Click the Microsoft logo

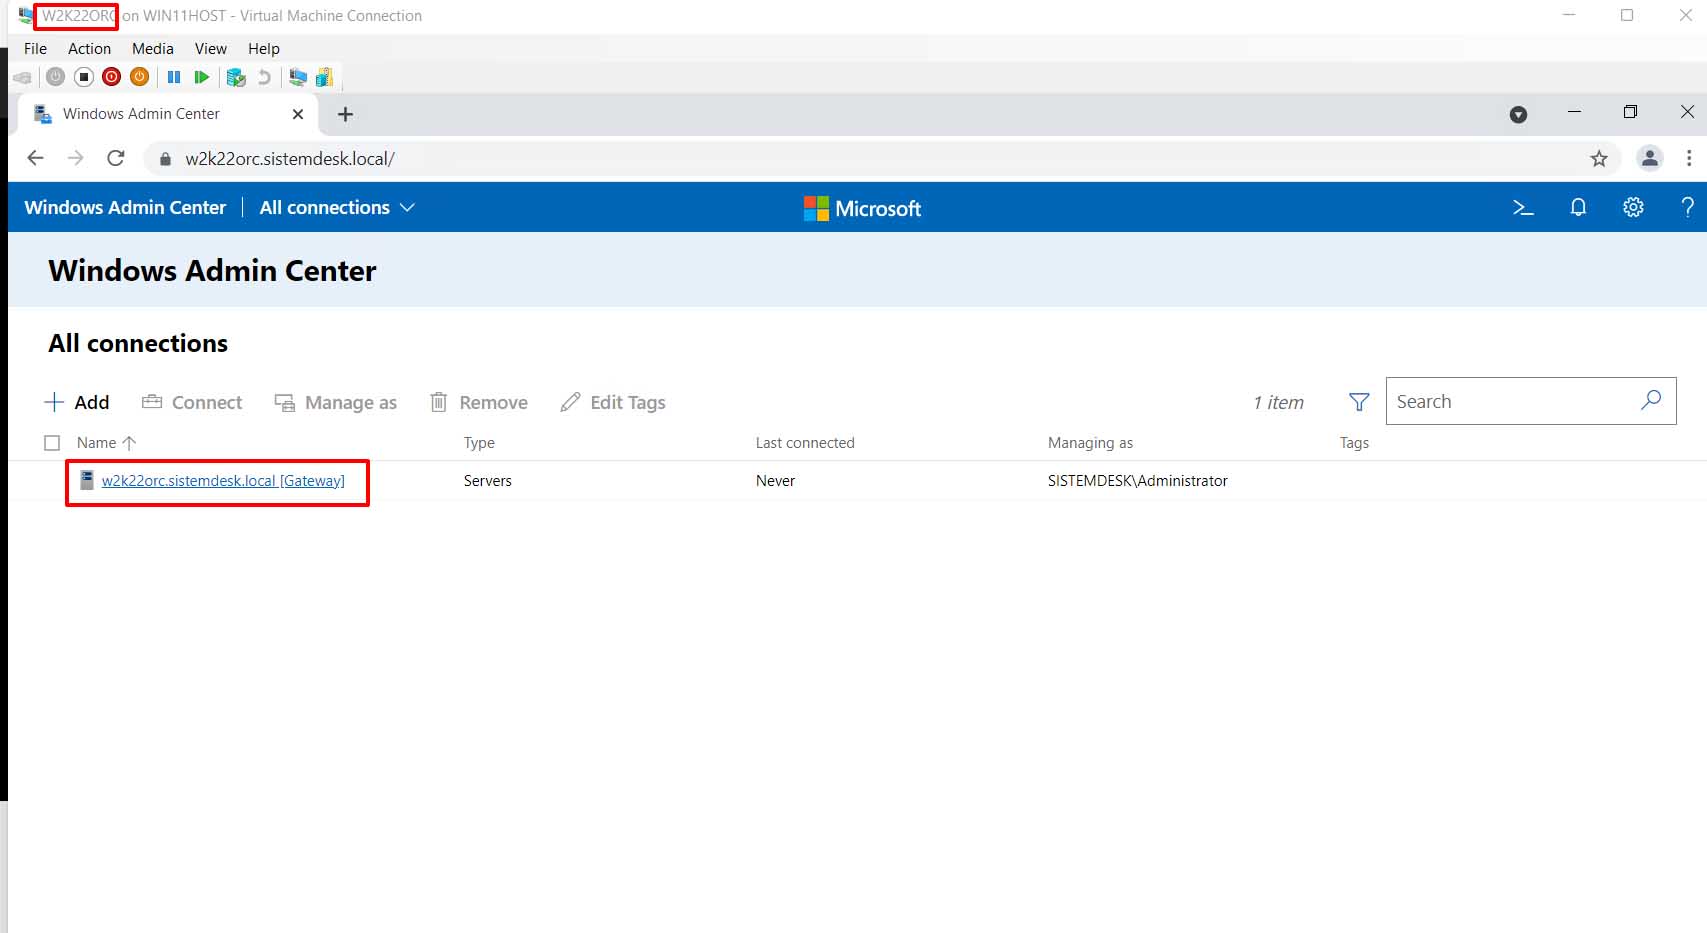(x=862, y=208)
